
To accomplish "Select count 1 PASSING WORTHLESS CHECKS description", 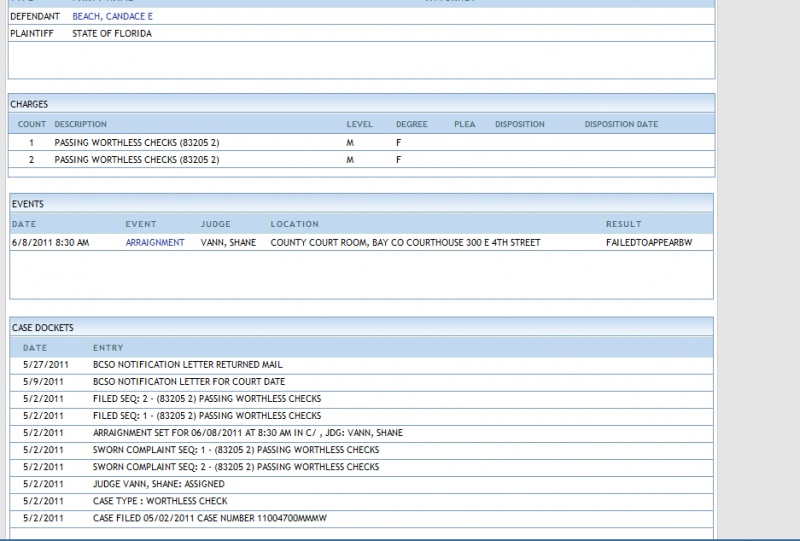I will pos(137,142).
